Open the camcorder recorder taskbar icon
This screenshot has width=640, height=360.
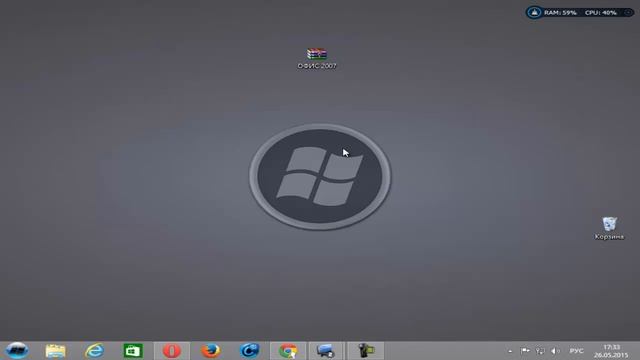click(x=366, y=351)
